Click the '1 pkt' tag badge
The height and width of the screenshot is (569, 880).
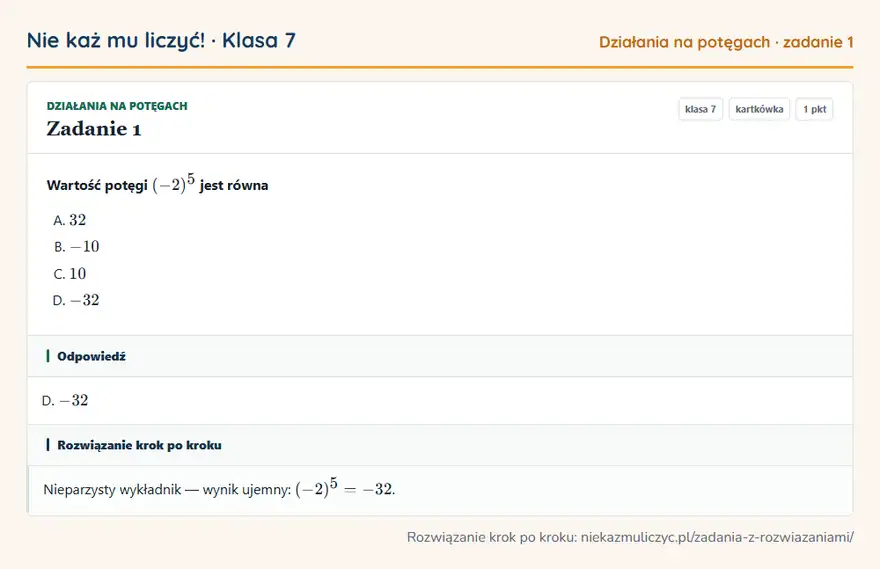pos(814,109)
